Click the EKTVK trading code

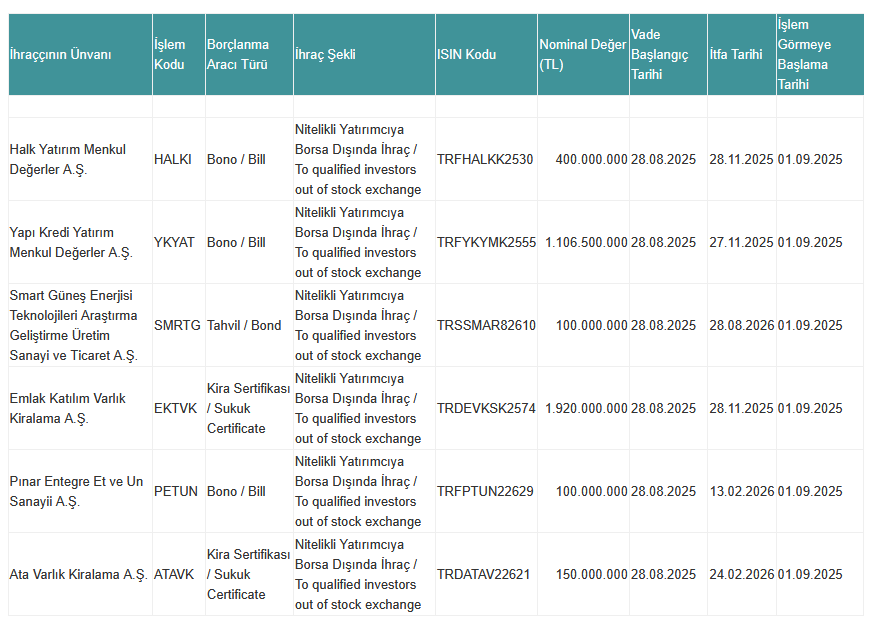175,408
